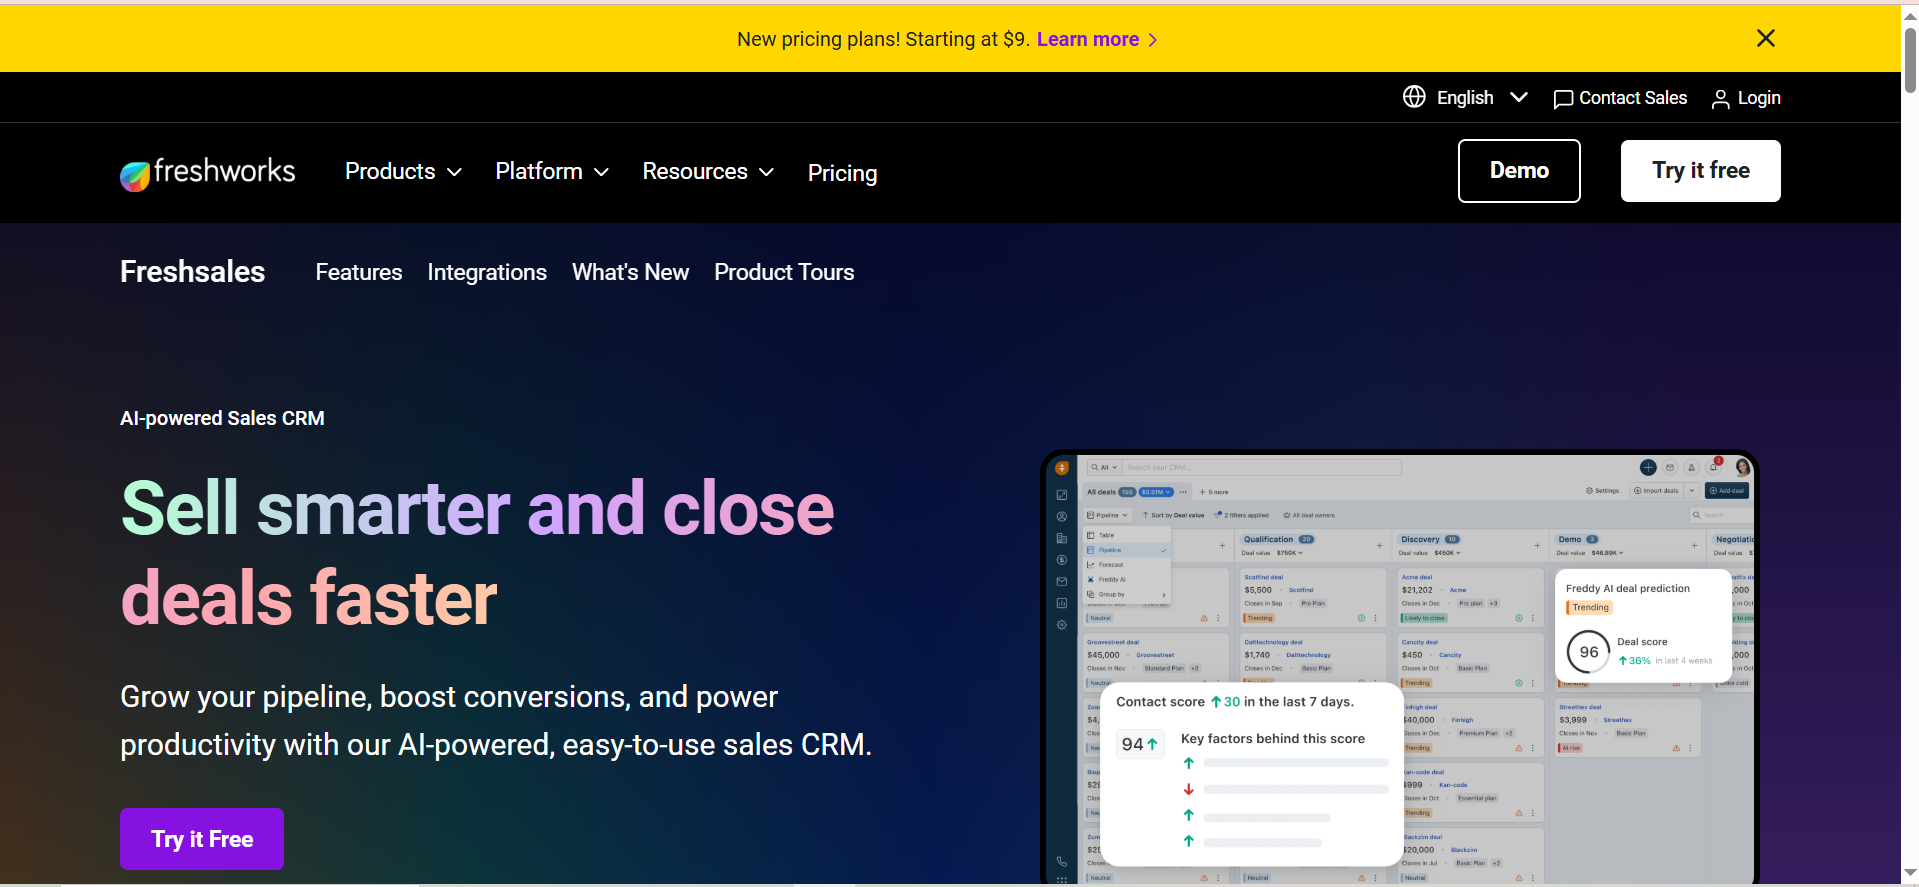Viewport: 1919px width, 887px height.
Task: Click the Sell smarter and close deals faster headline
Action: (x=477, y=552)
